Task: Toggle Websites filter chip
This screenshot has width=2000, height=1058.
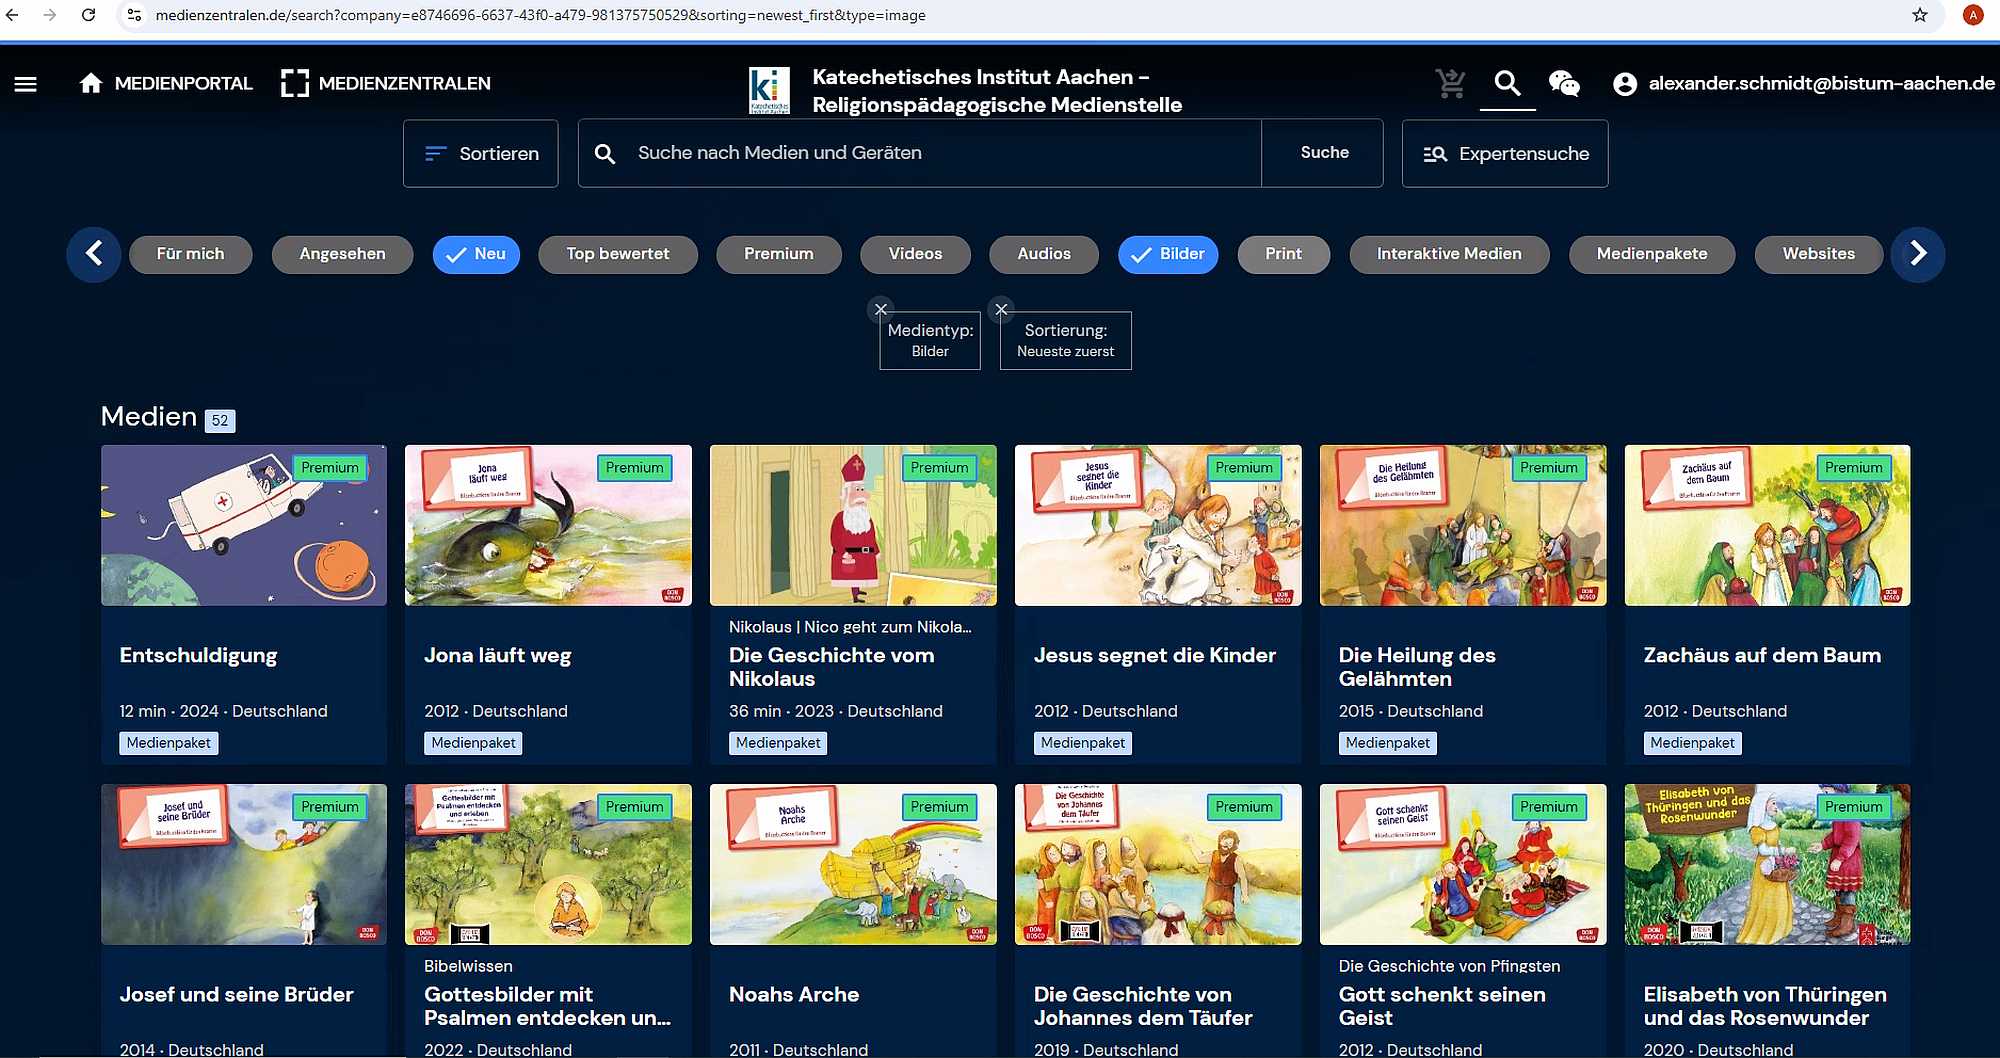Action: 1818,254
